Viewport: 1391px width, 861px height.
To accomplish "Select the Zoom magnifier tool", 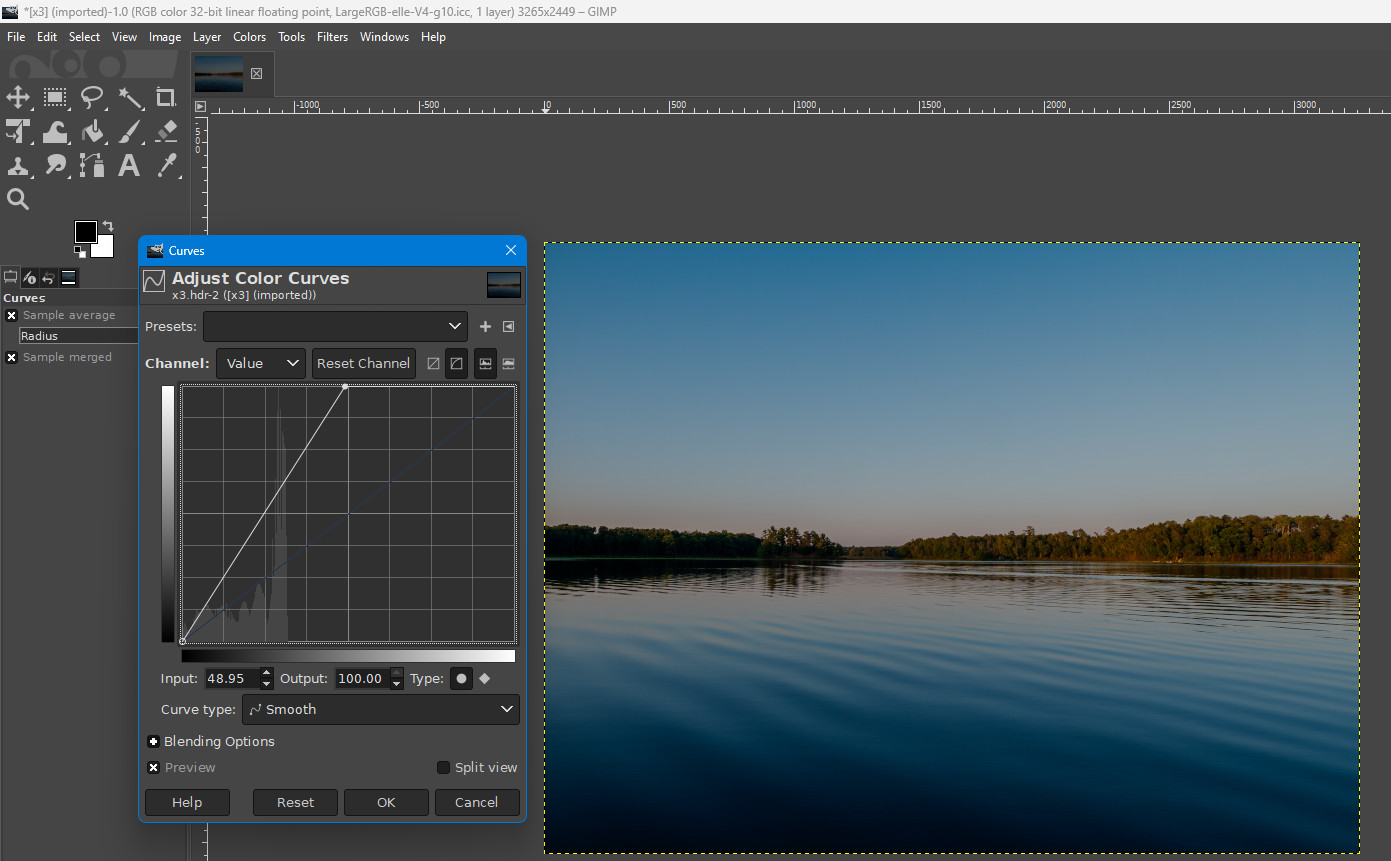I will pos(18,199).
